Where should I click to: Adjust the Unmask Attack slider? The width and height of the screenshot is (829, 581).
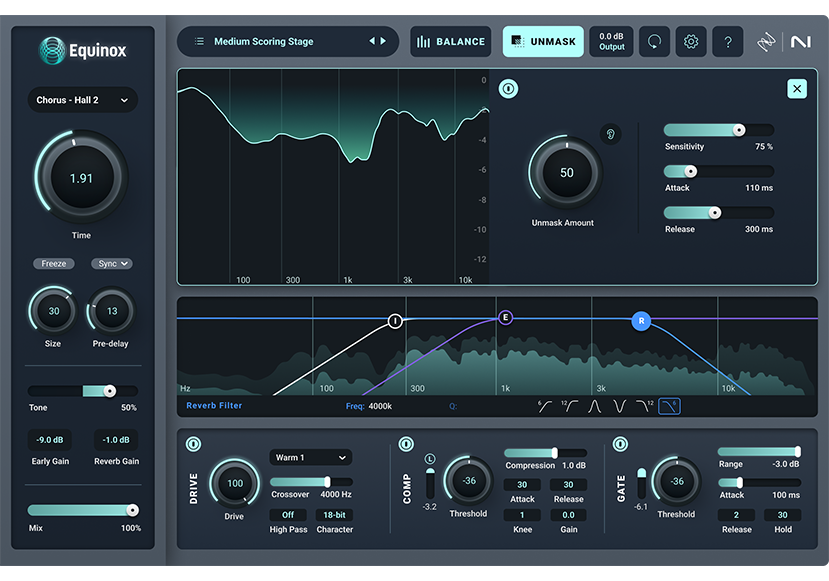(719, 171)
